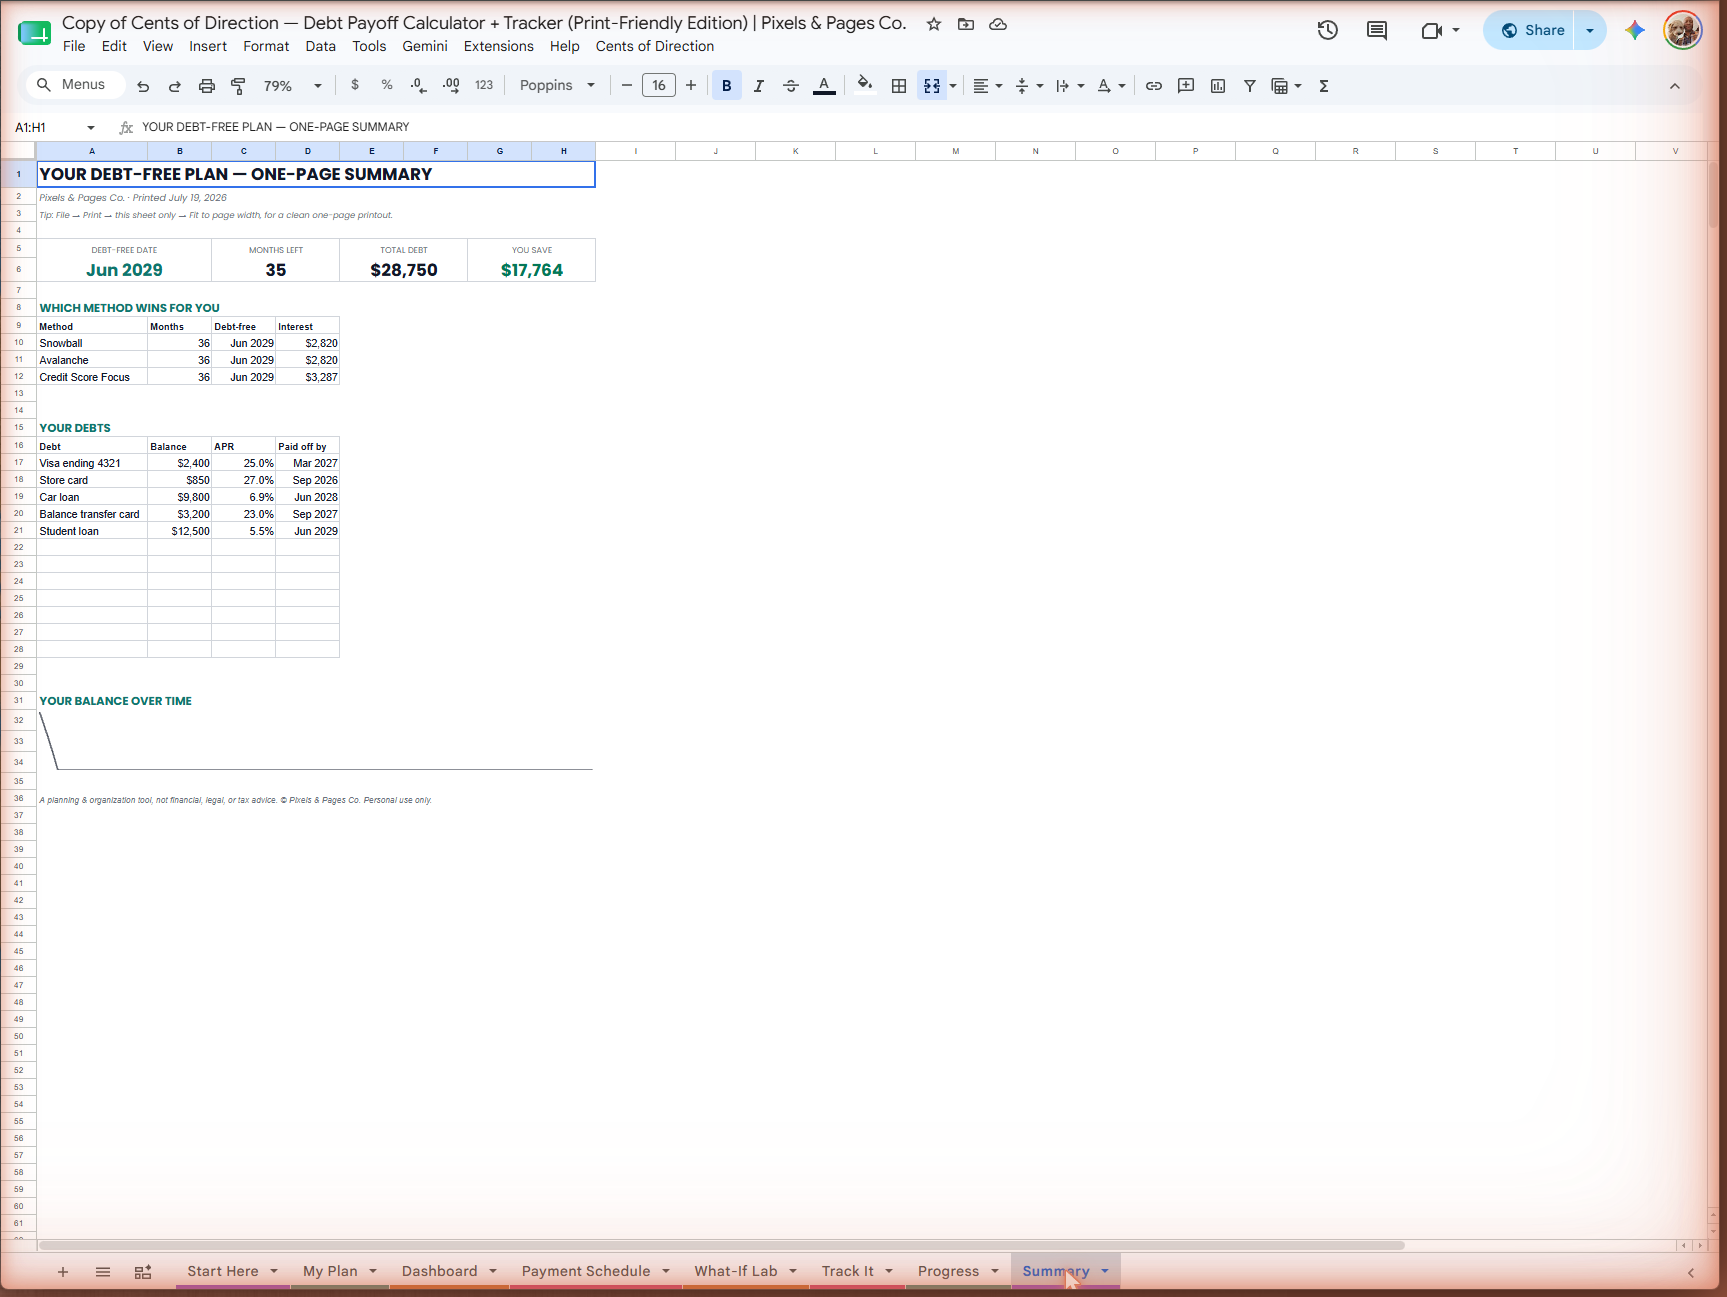Decrease decimal places icon
The image size is (1727, 1297).
[x=419, y=85]
